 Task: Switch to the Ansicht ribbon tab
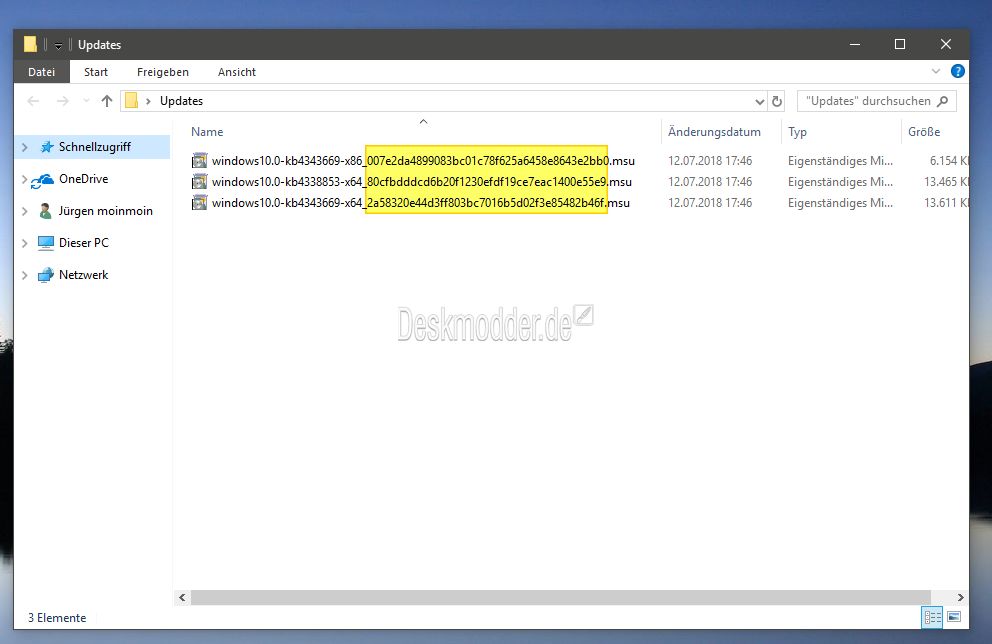click(x=237, y=72)
